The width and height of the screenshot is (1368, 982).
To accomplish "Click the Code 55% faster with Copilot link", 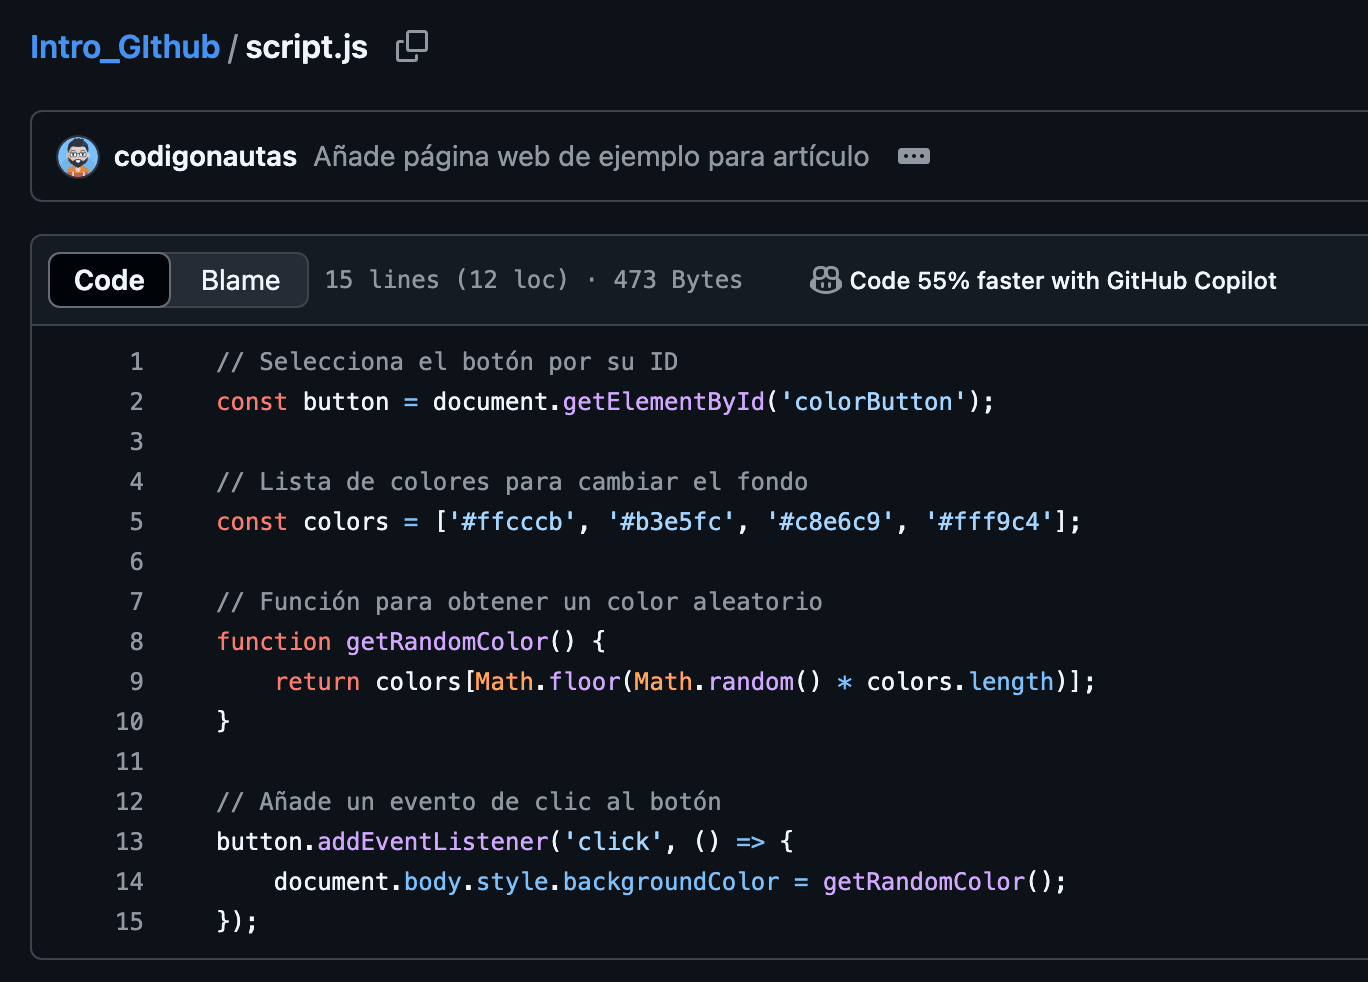I will tap(1063, 281).
